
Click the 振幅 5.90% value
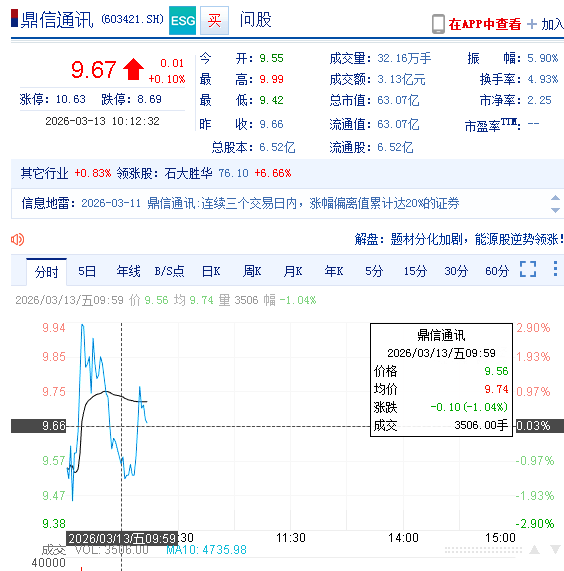click(543, 58)
